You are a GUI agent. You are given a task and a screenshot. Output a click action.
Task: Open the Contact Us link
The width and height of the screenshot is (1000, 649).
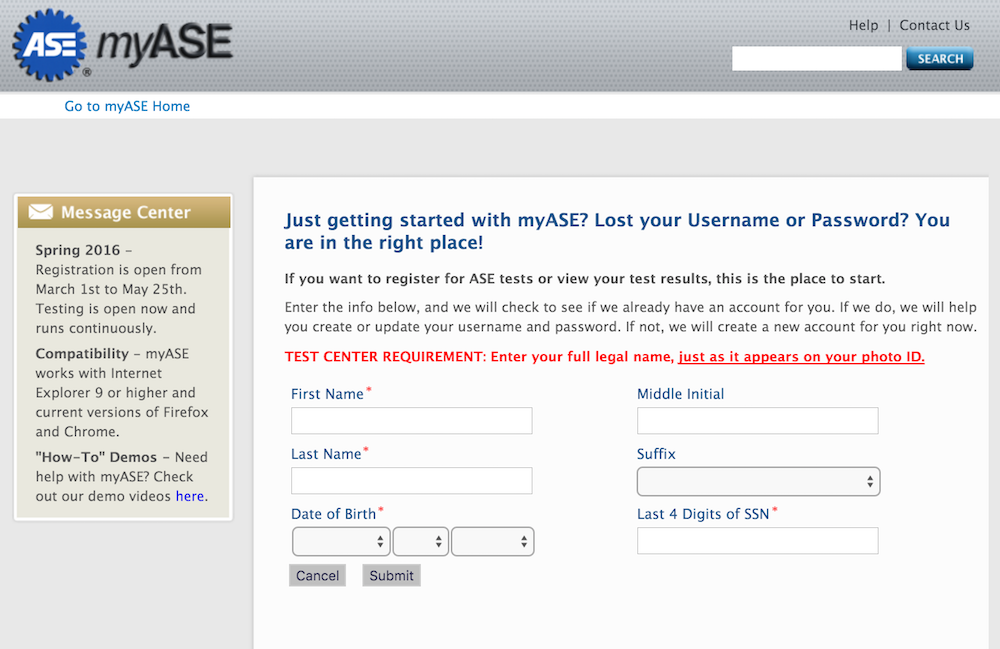[934, 25]
